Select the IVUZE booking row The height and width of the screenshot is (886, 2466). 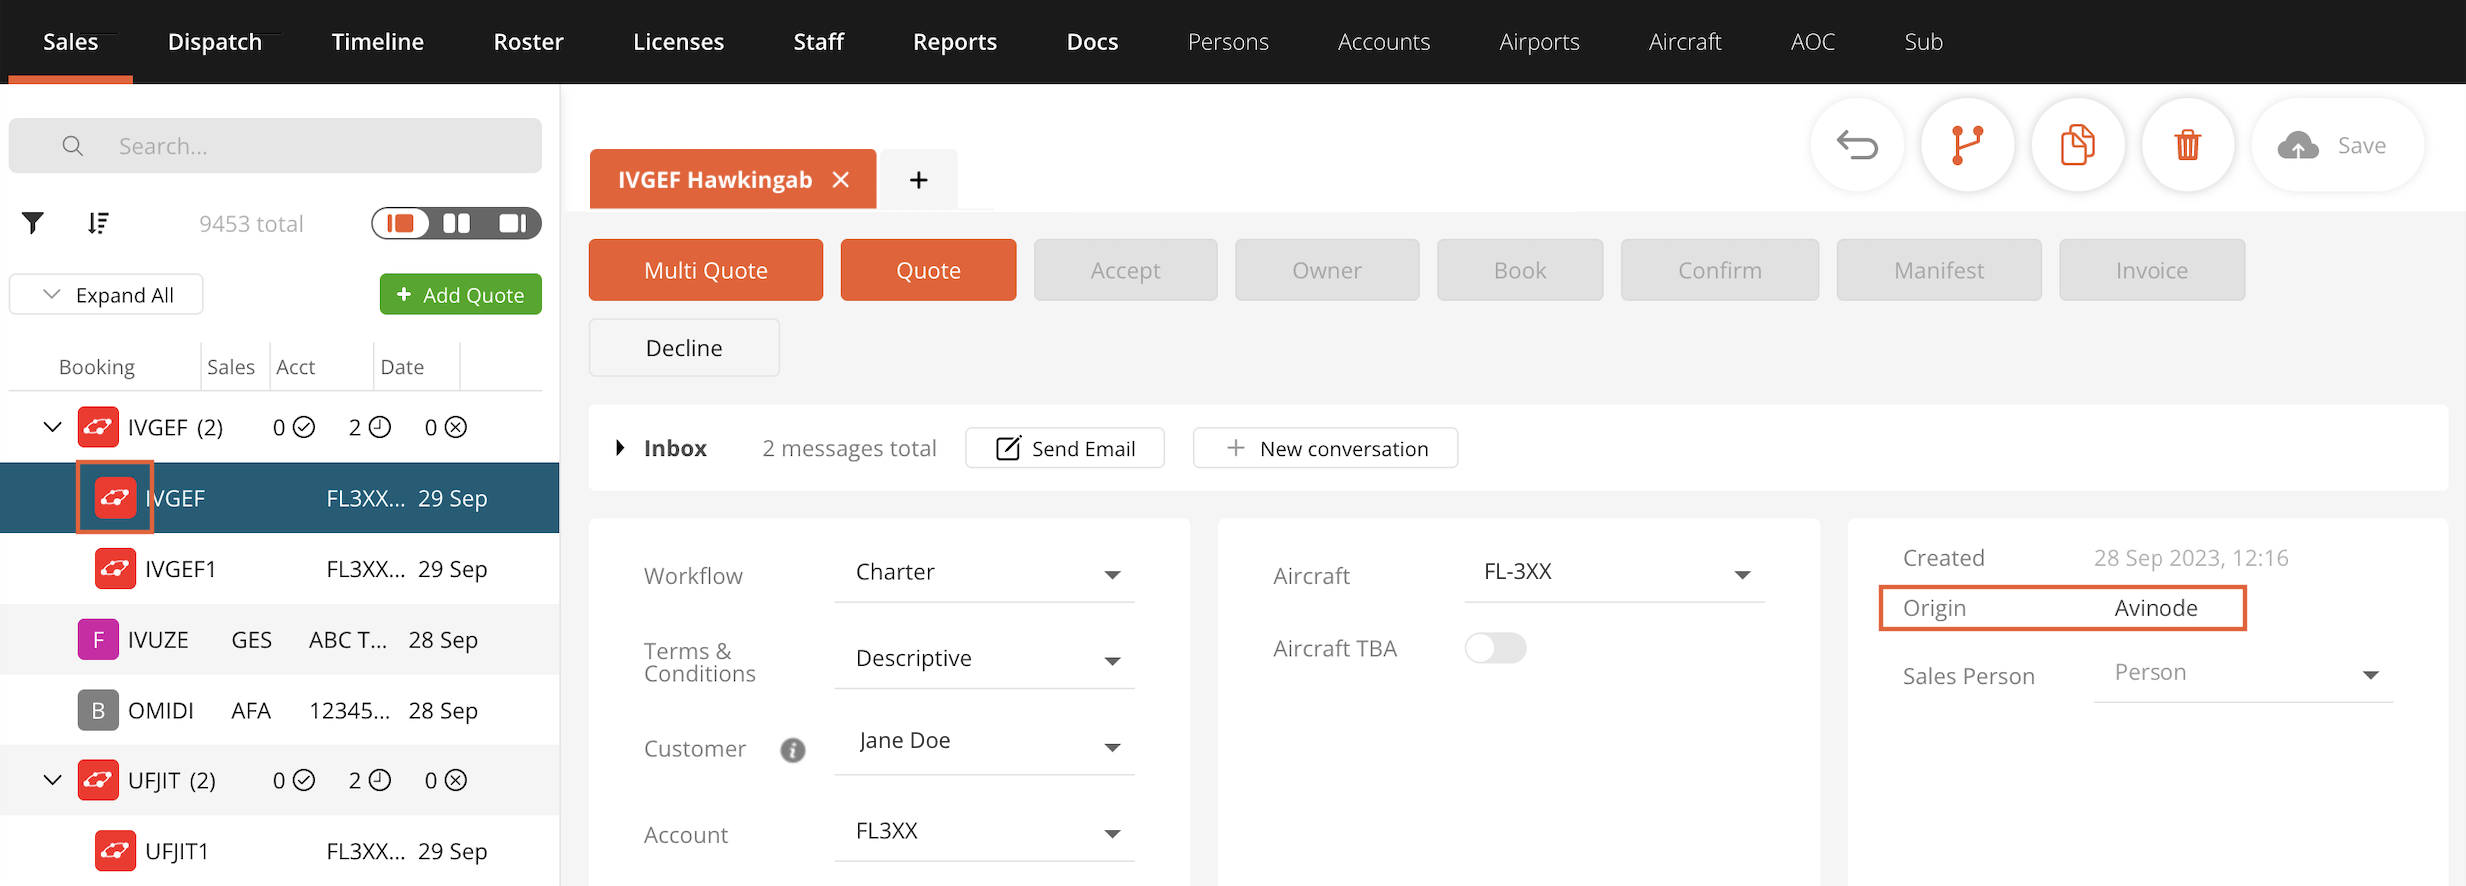[x=280, y=640]
